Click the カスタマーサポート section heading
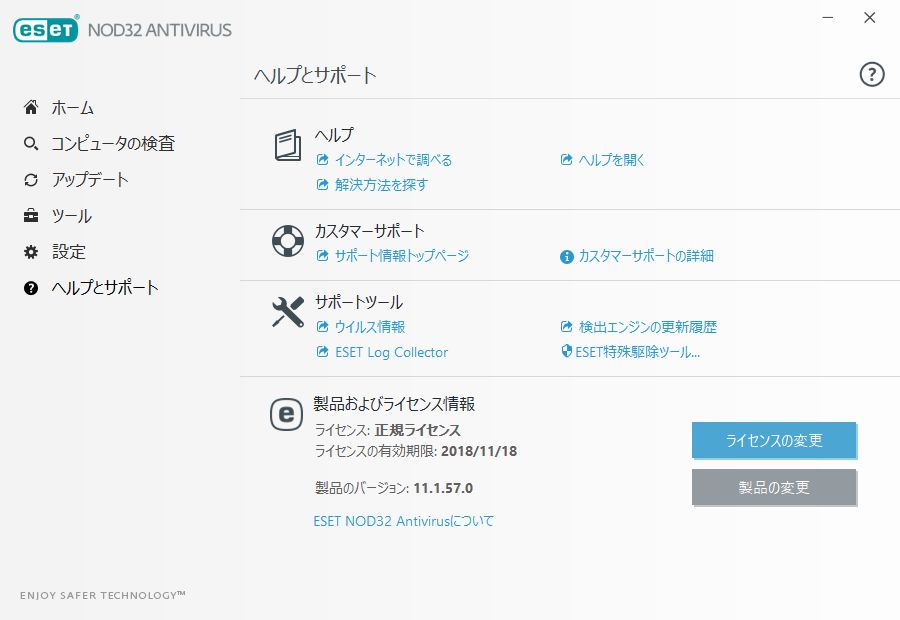This screenshot has width=900, height=620. click(x=370, y=231)
